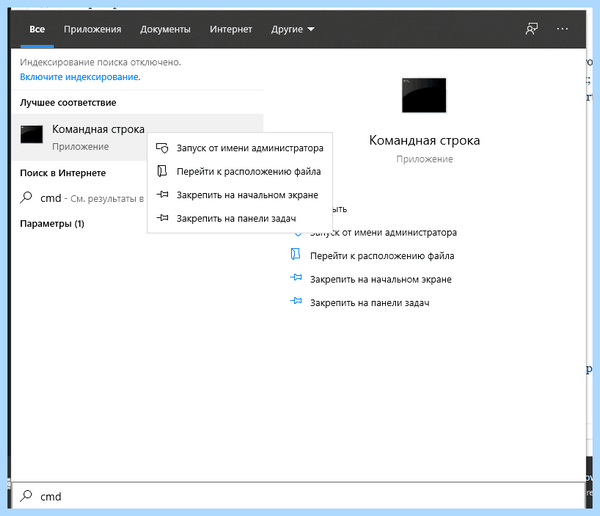
Task: Click the Поиск в Интернете heading
Action: 63,173
